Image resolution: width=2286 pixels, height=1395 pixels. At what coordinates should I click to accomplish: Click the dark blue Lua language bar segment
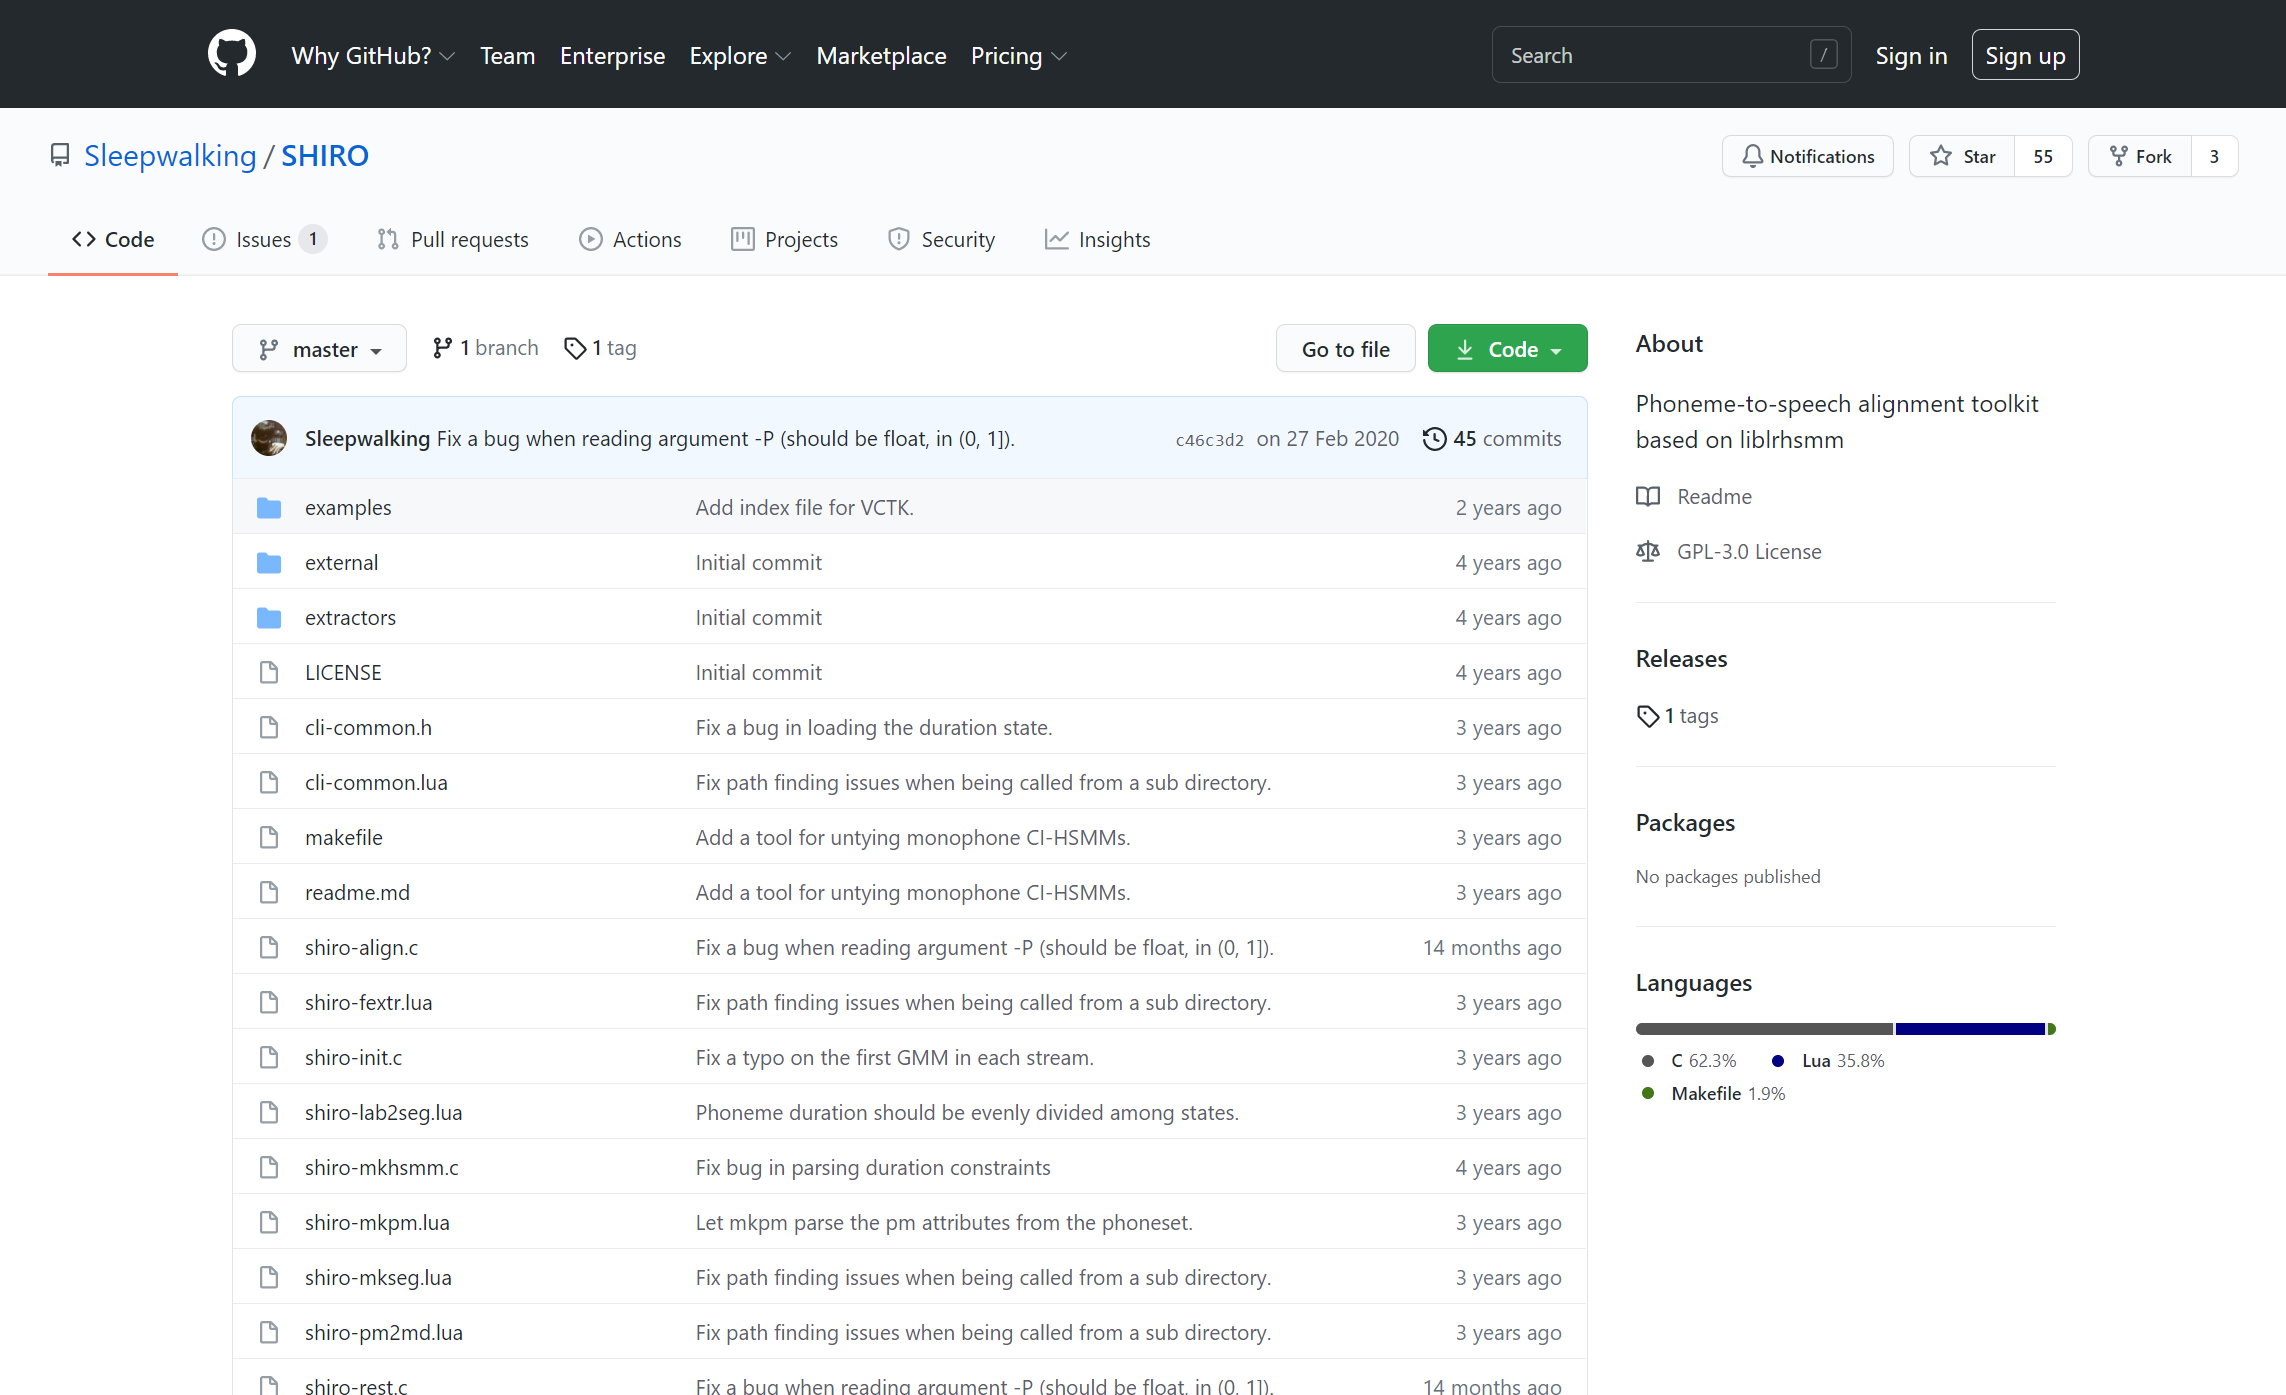(1970, 1029)
